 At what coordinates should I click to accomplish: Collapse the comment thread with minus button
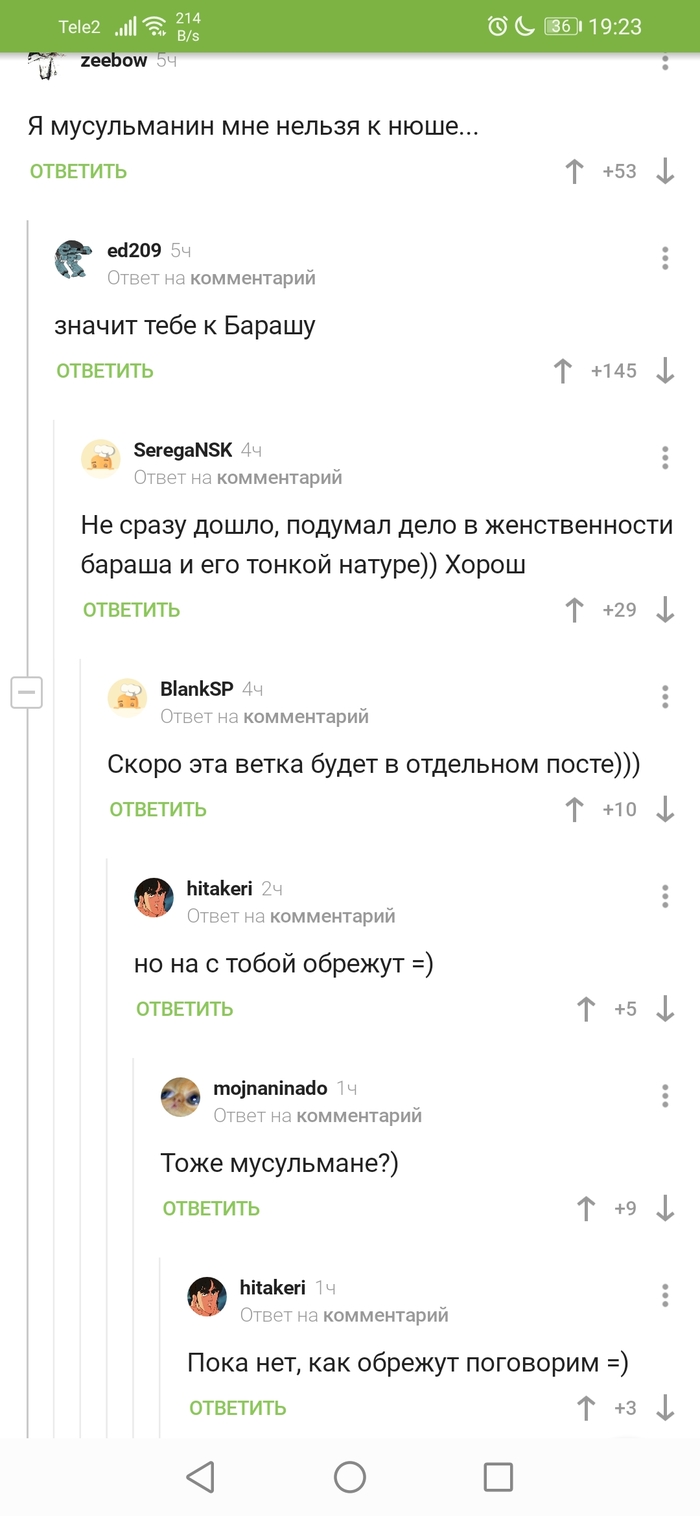click(x=27, y=691)
